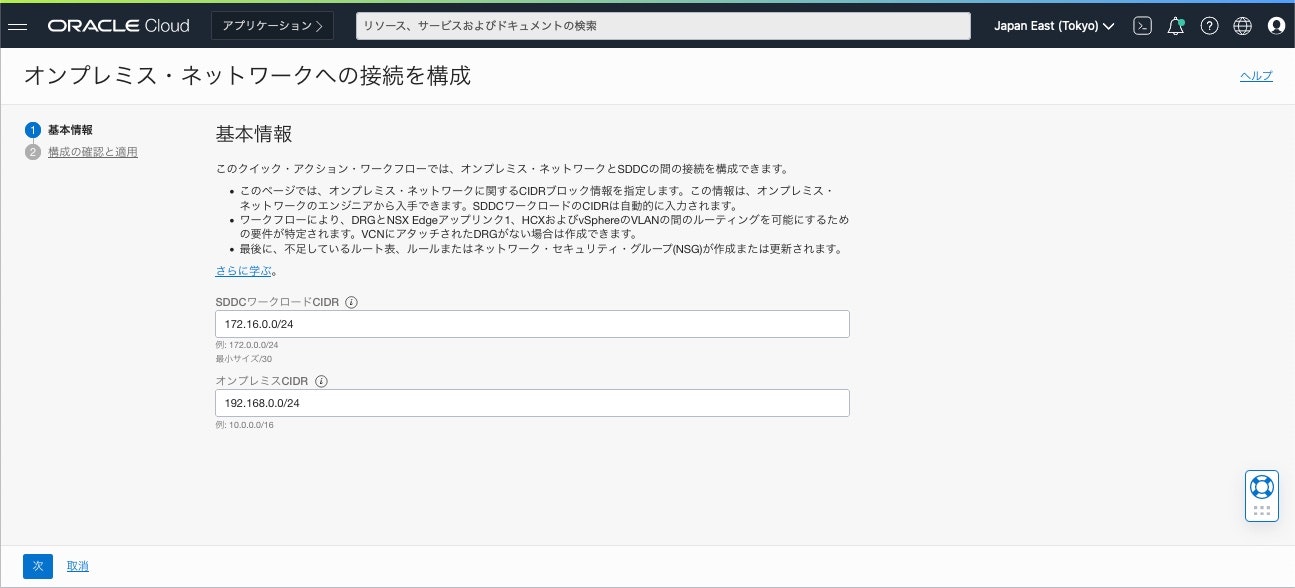Click the SDDCワークロードCIDR input field

click(532, 324)
